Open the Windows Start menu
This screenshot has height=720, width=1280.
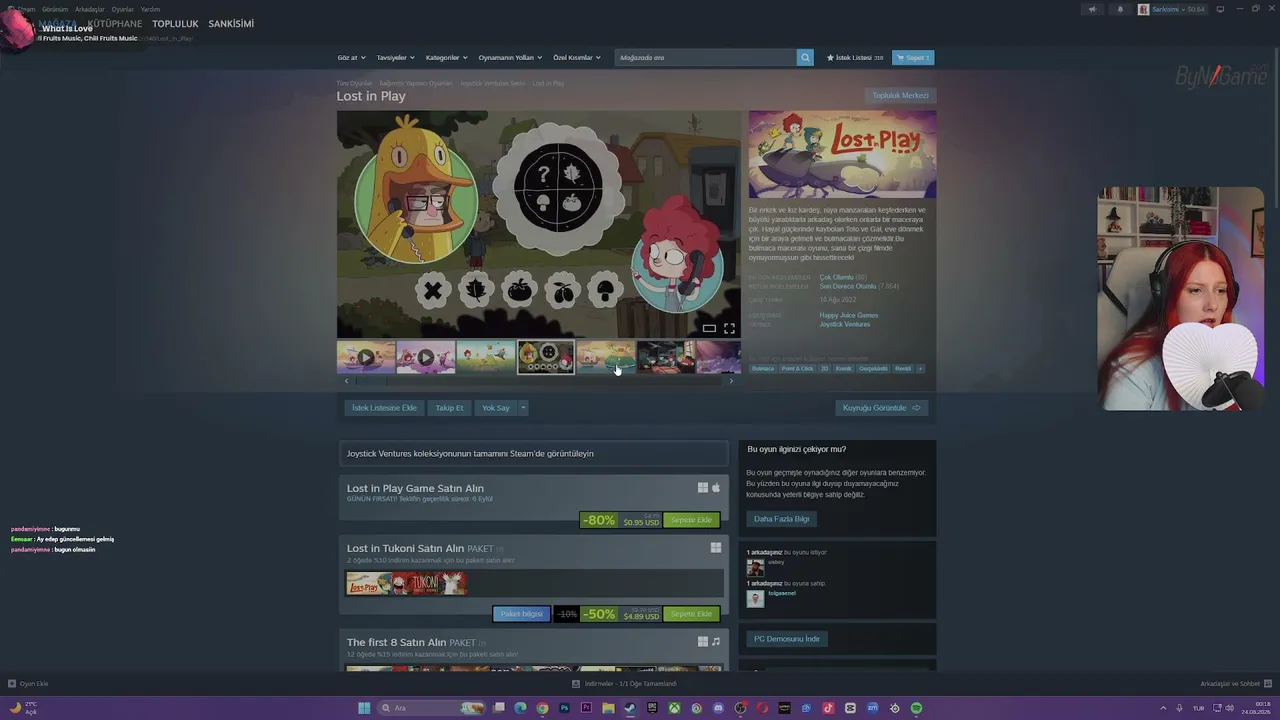tap(364, 708)
